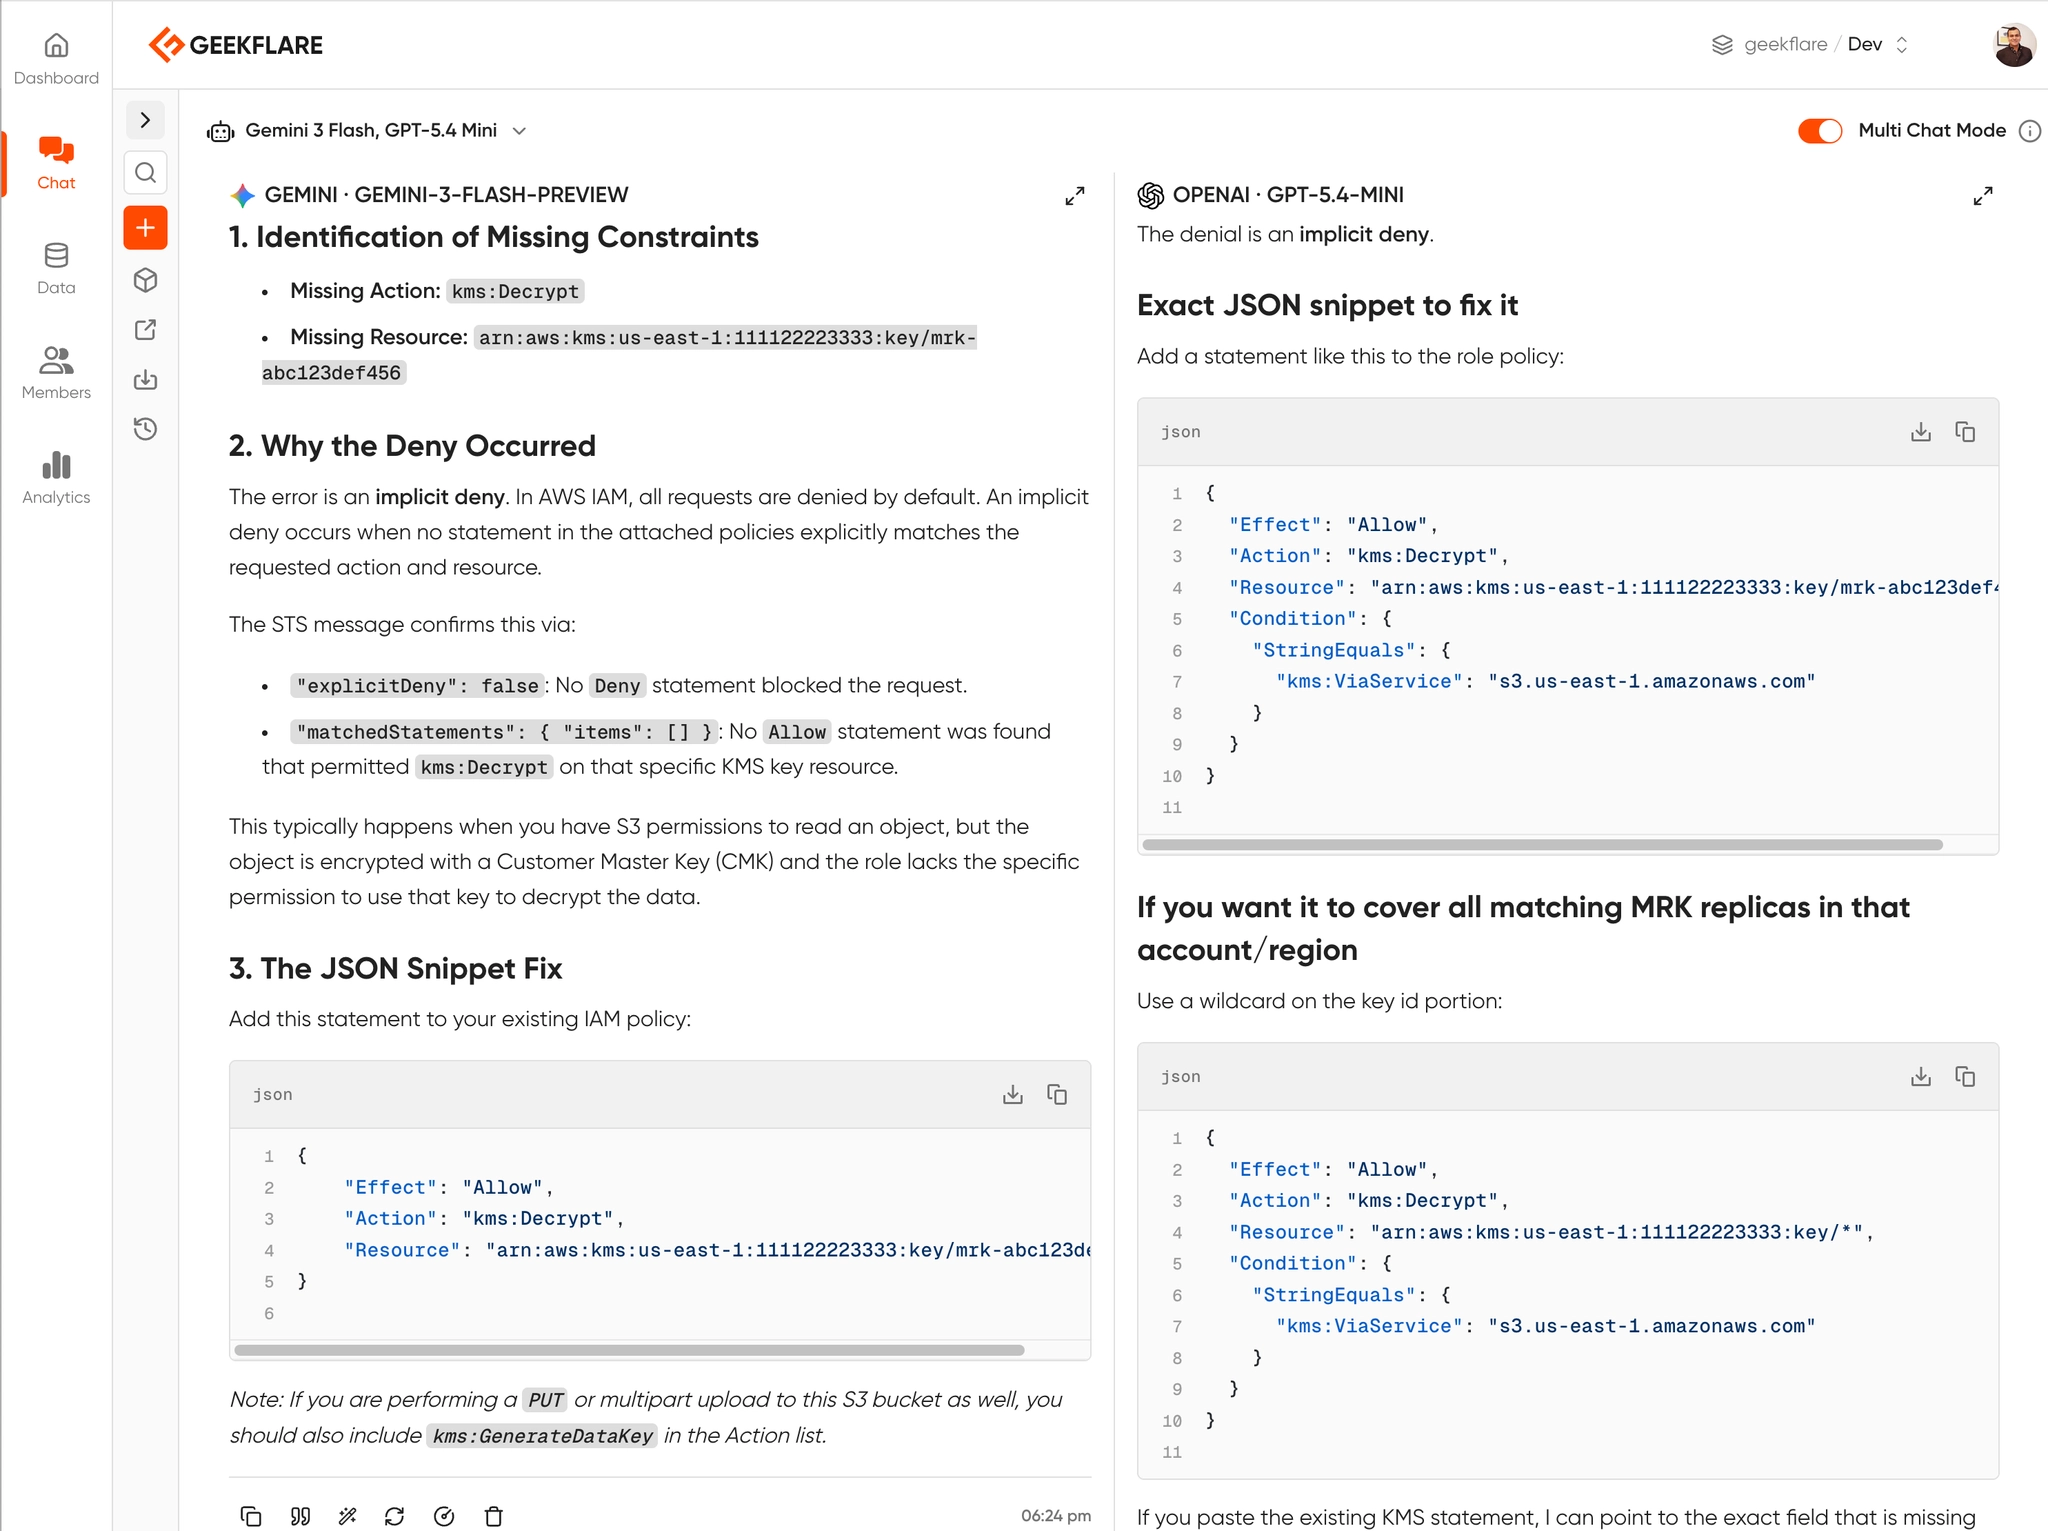Open the Analytics section

(x=56, y=477)
